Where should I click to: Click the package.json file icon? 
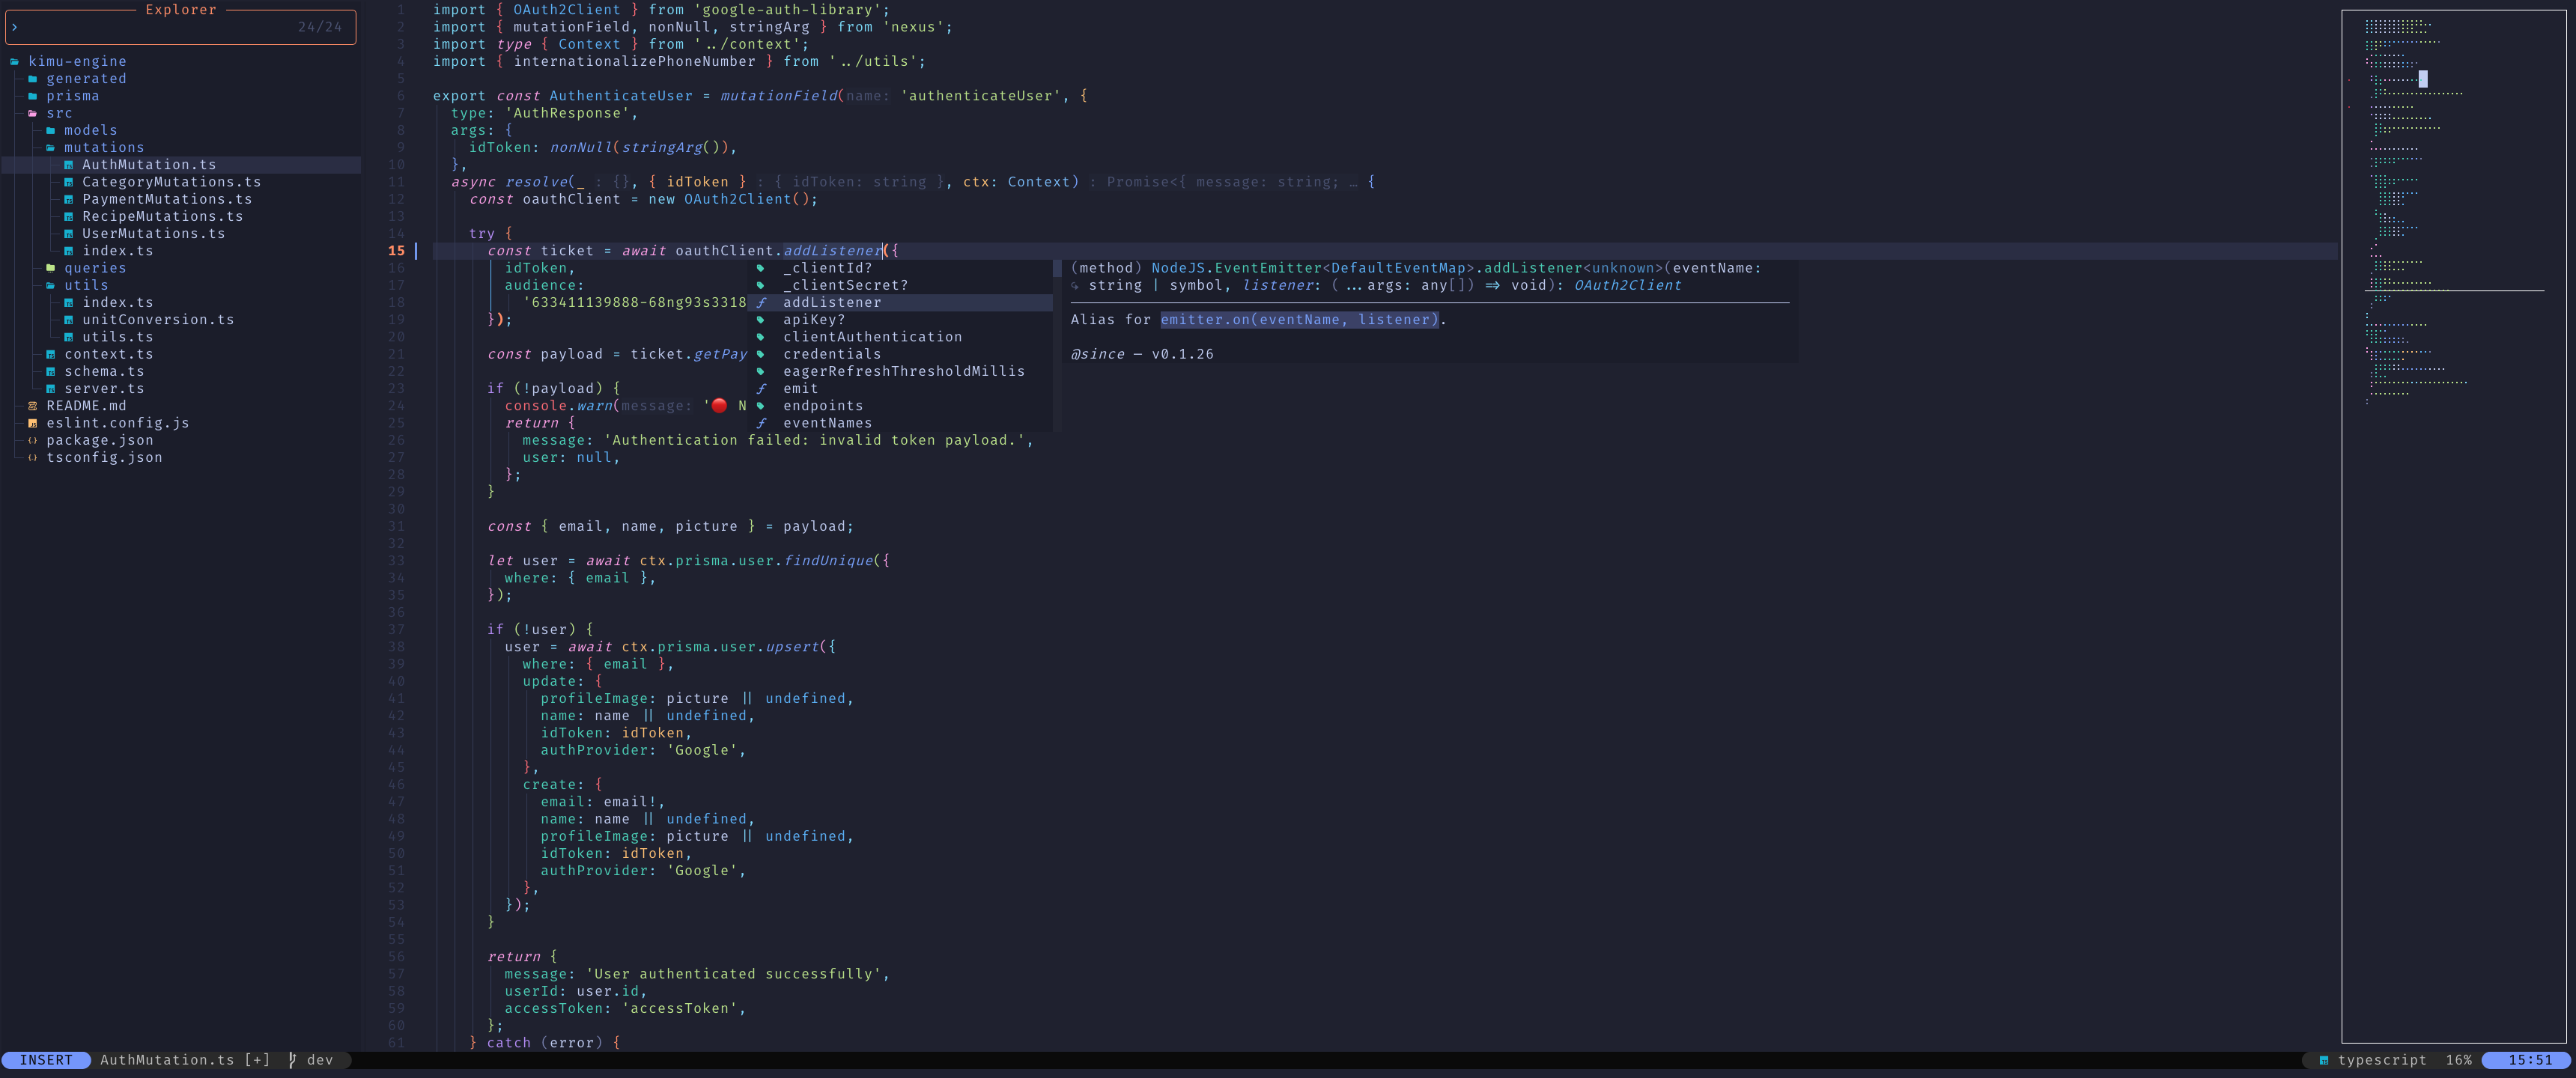tap(33, 440)
